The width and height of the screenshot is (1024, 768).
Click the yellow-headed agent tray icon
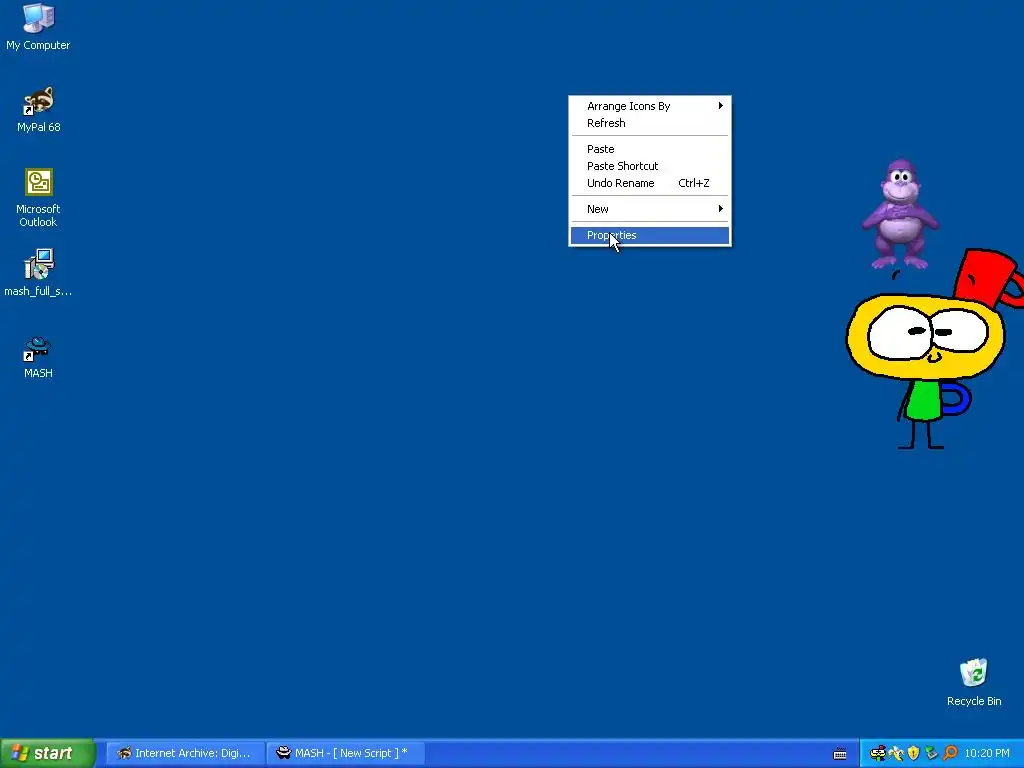coord(877,754)
